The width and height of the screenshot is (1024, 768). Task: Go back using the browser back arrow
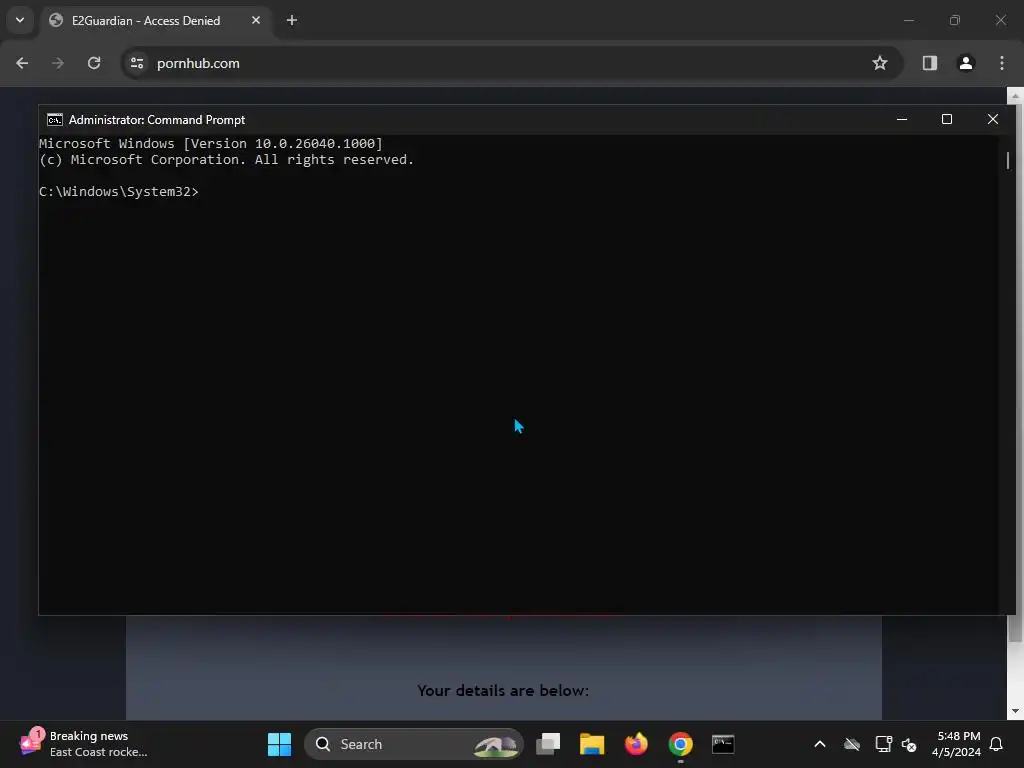click(22, 63)
